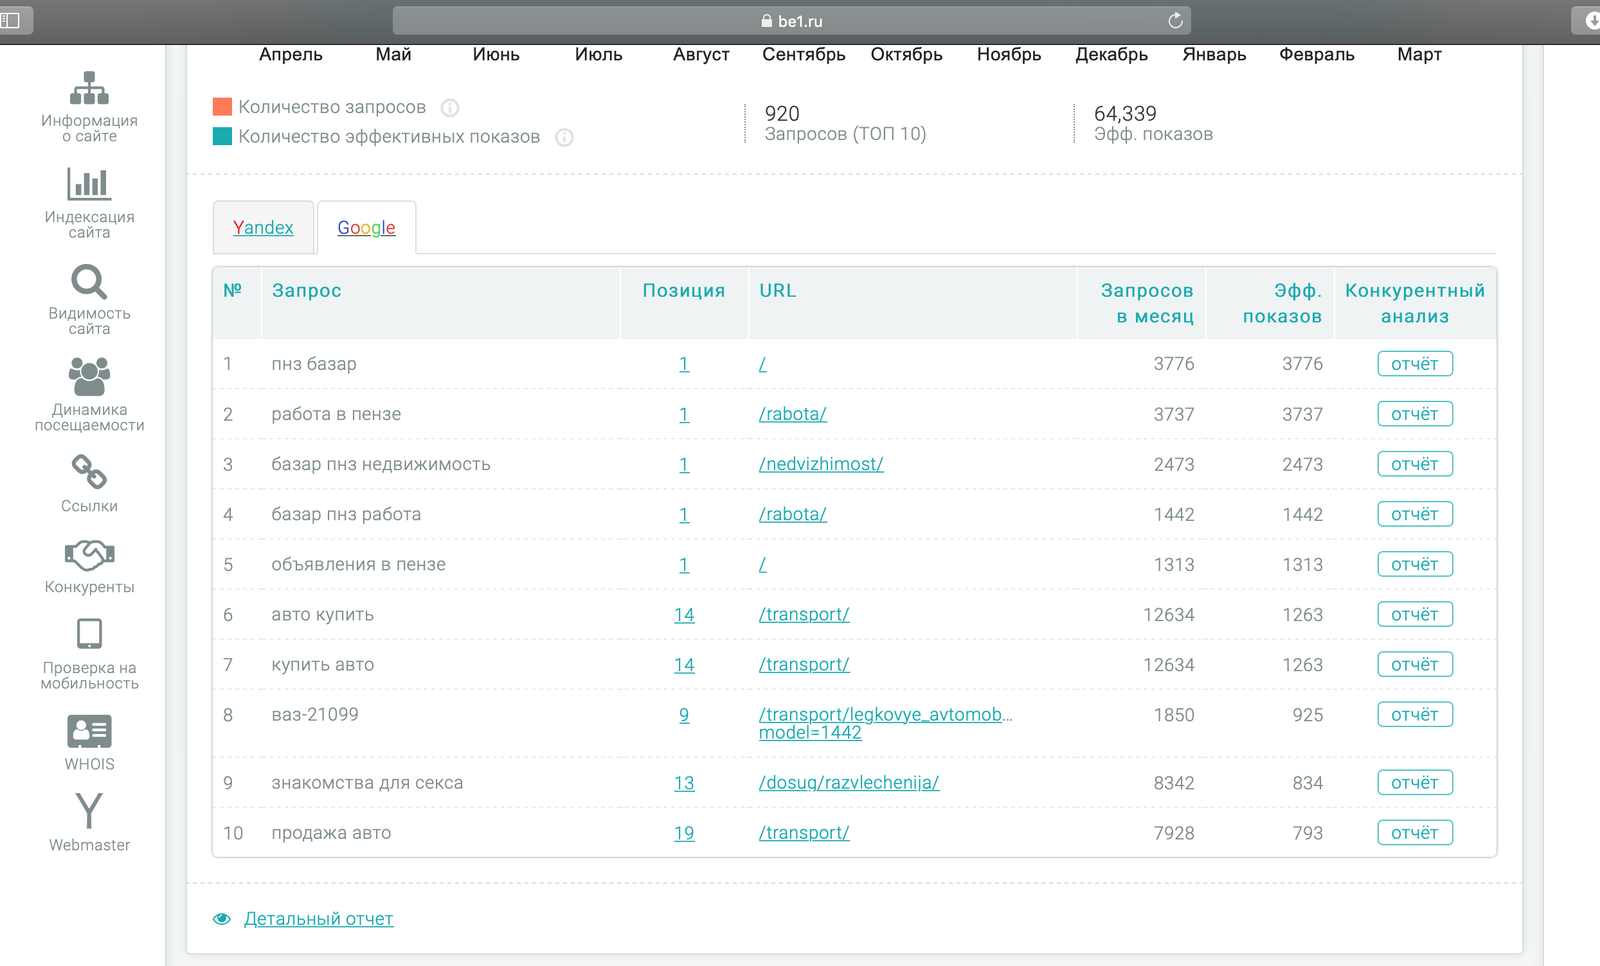Viewport: 1600px width, 966px height.
Task: Open the Детальный отчет link
Action: (319, 919)
